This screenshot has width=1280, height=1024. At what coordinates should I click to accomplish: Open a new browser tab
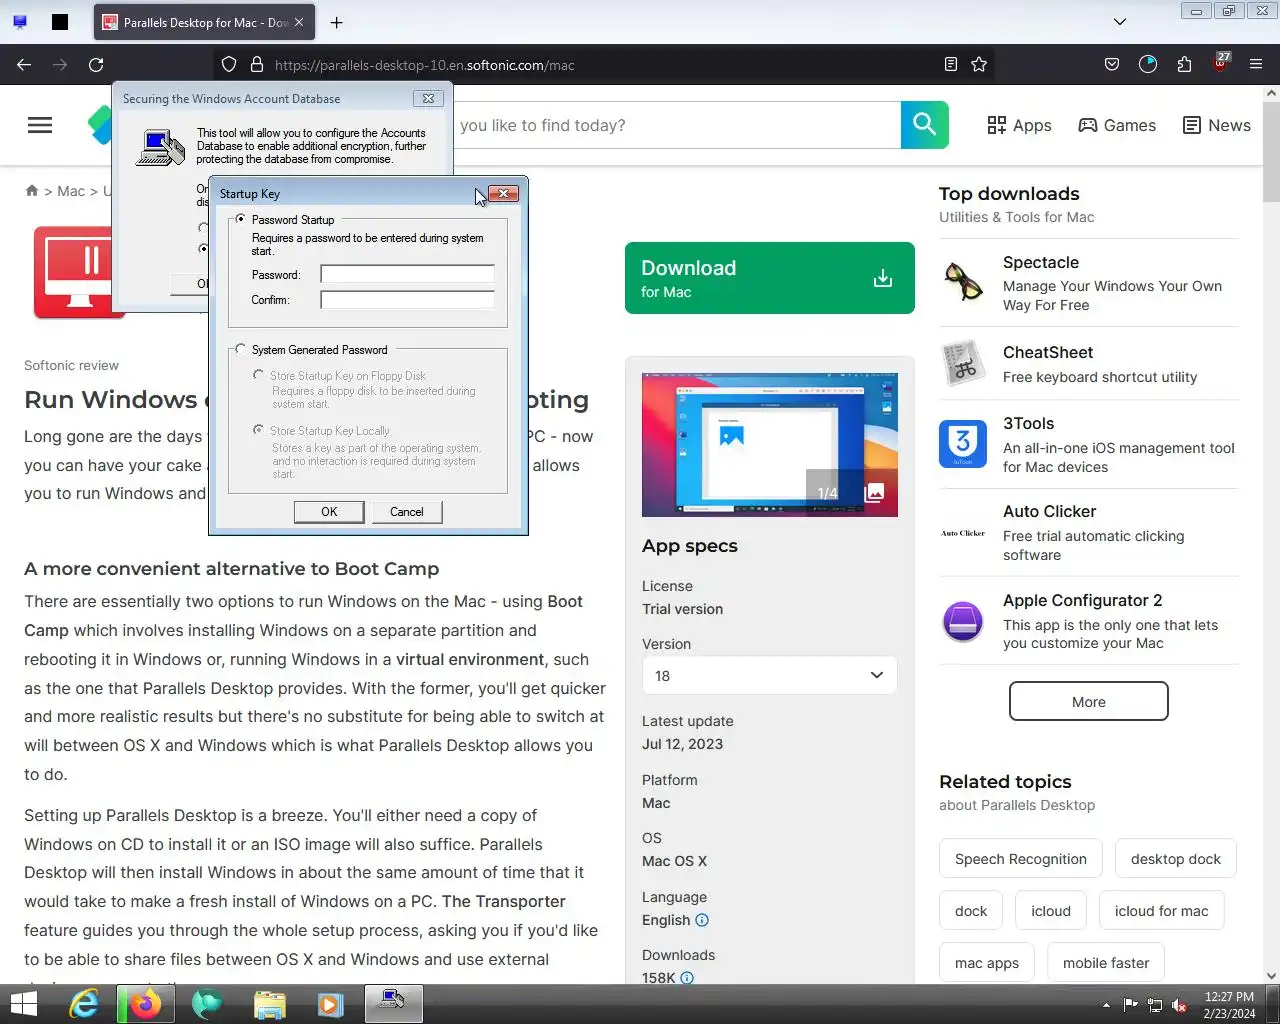pyautogui.click(x=337, y=22)
